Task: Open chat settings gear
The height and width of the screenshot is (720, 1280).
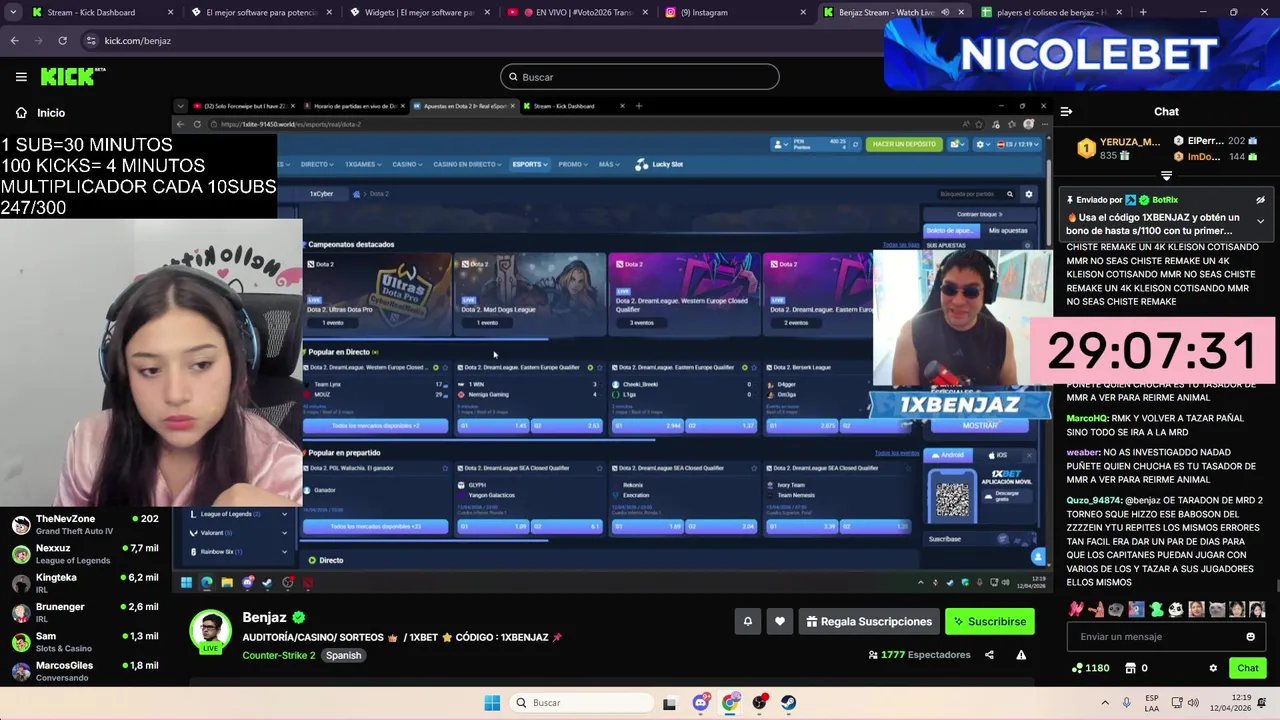Action: point(1213,668)
